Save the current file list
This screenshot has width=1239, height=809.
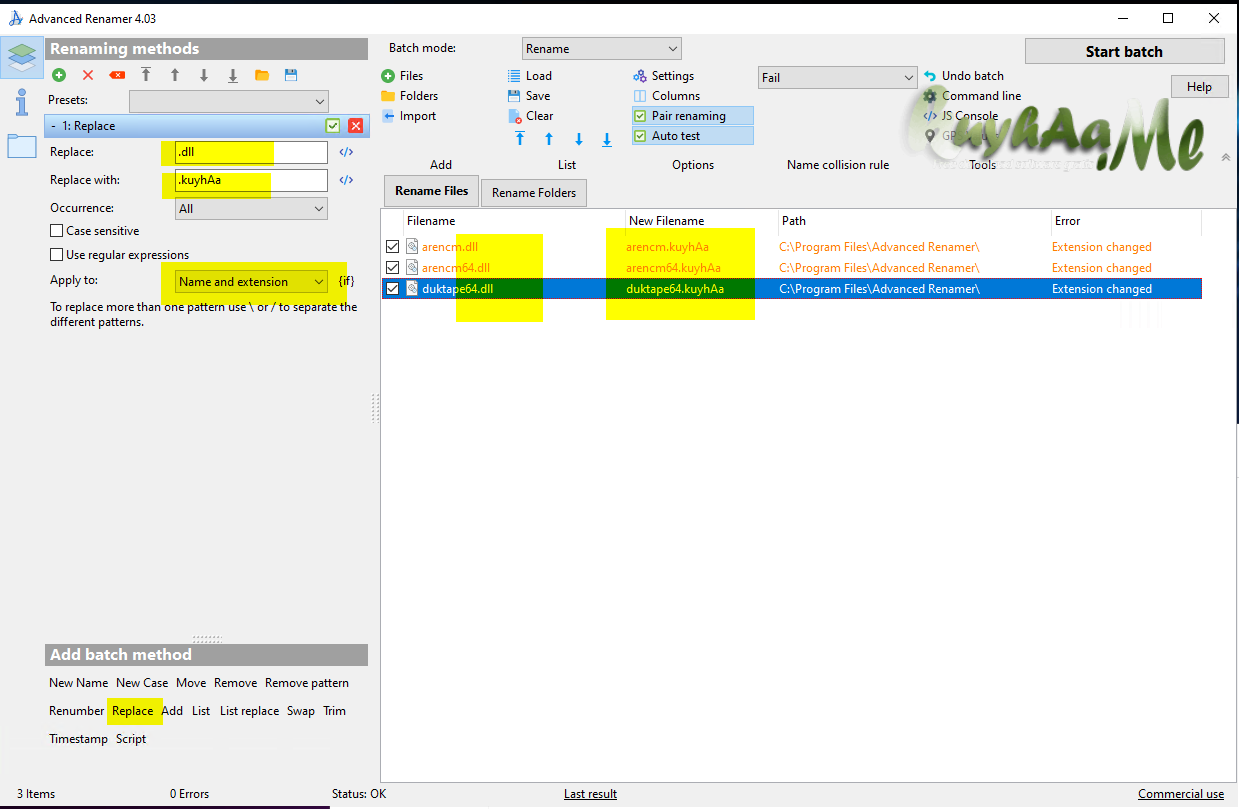(530, 96)
